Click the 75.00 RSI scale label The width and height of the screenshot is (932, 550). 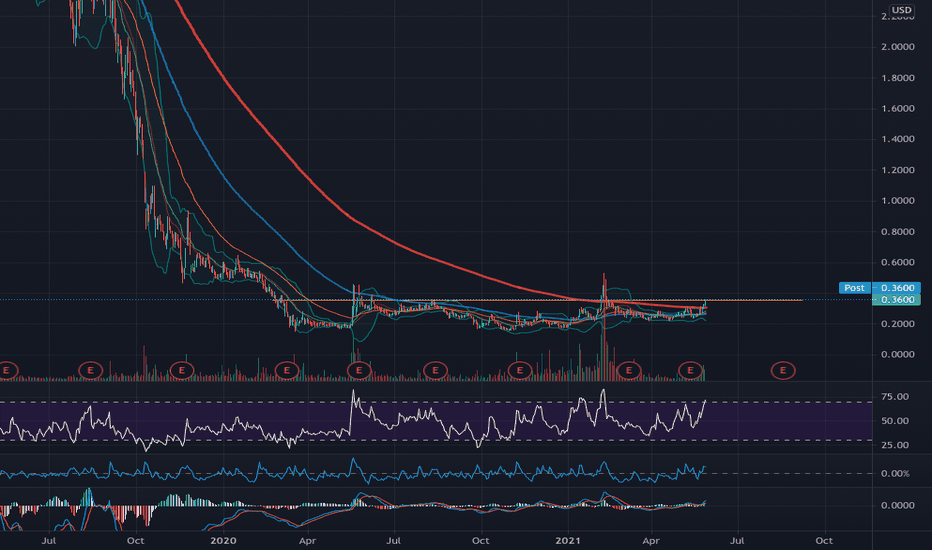895,397
